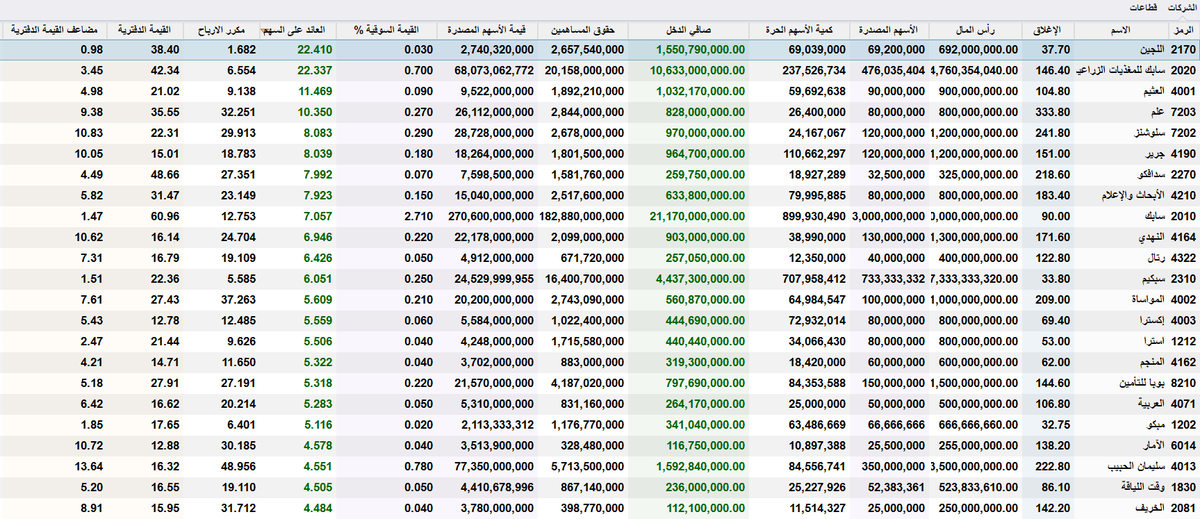Sort by مضاعف القيمة الدفترية column header
This screenshot has width=1200, height=519.
pyautogui.click(x=52, y=31)
